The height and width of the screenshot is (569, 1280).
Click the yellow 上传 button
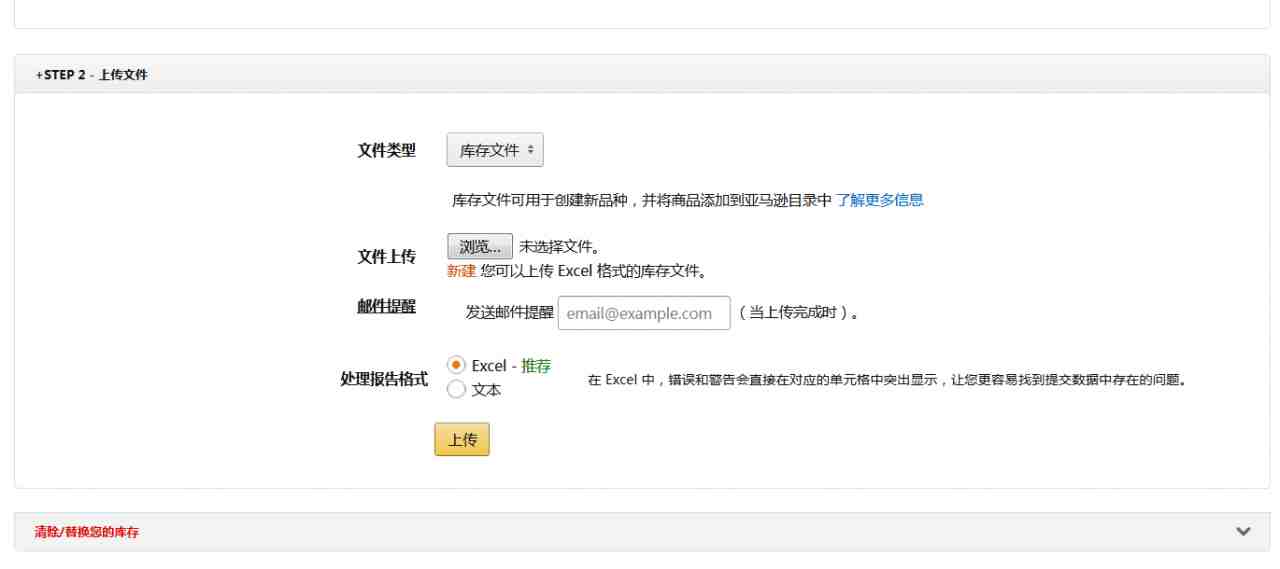[462, 439]
